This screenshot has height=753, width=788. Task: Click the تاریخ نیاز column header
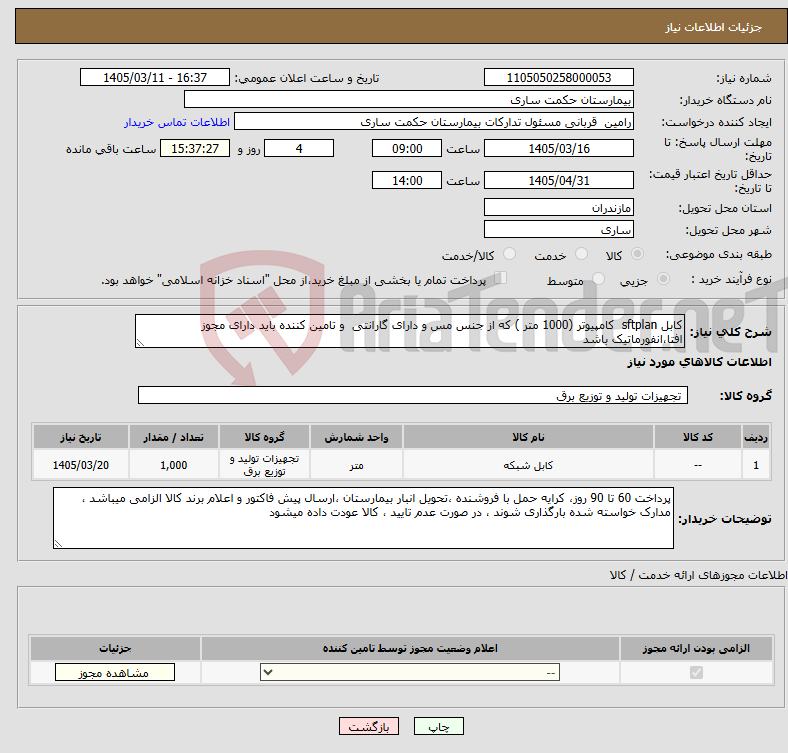pyautogui.click(x=80, y=437)
